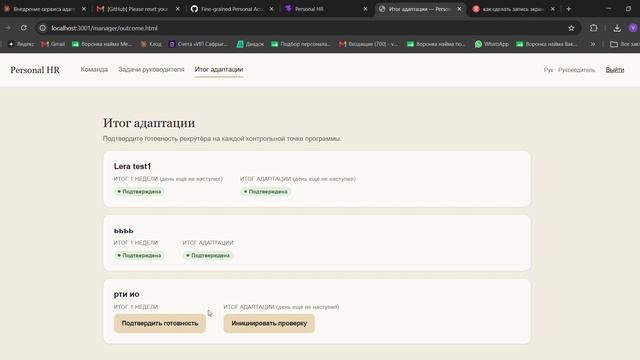Click the 'Подтвердите готовность рекрутёра' subtitle
Image resolution: width=640 pixels, height=360 pixels.
(222, 139)
